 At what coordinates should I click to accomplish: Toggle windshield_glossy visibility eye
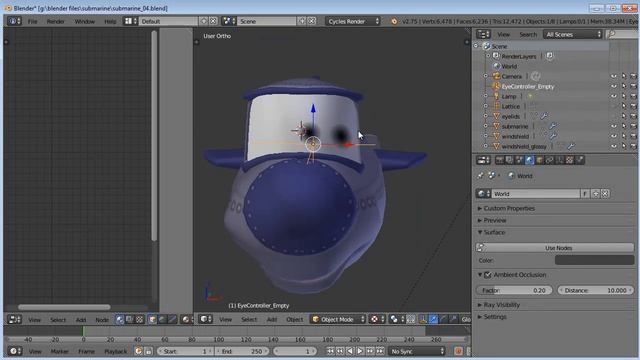(x=613, y=146)
